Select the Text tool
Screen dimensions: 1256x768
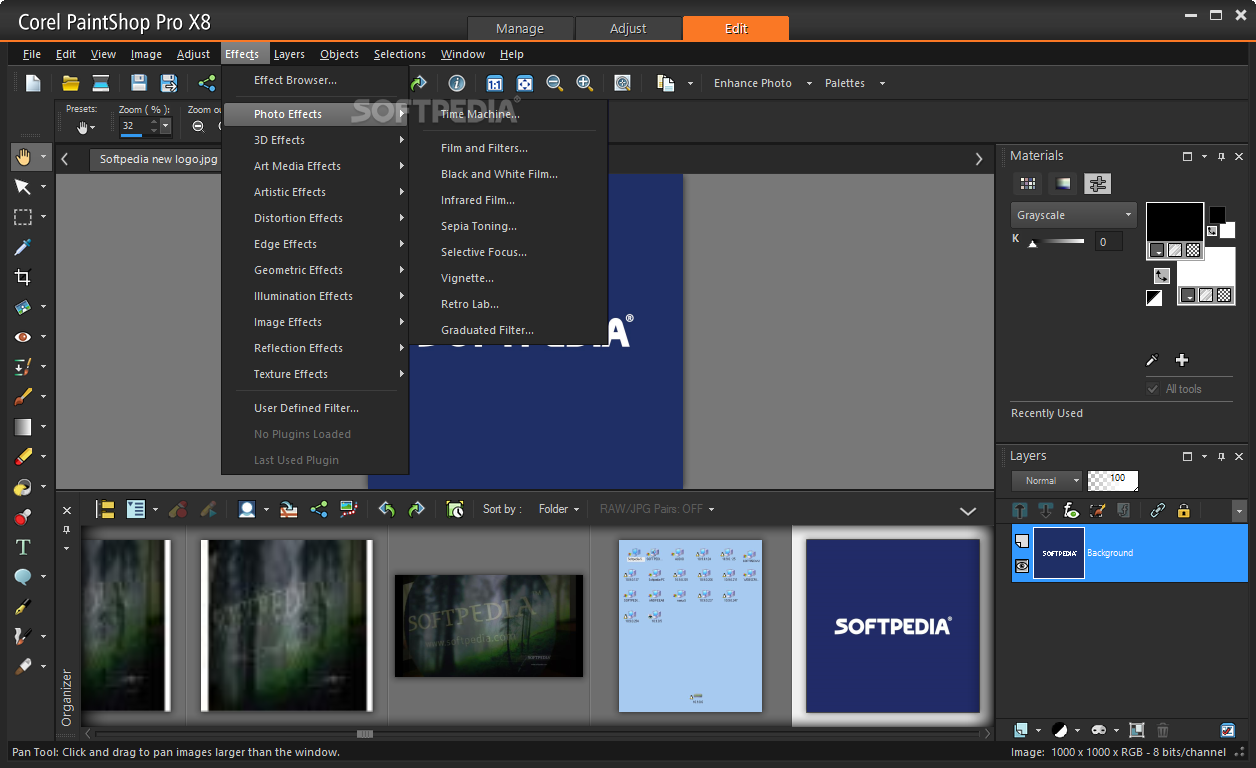pos(23,547)
